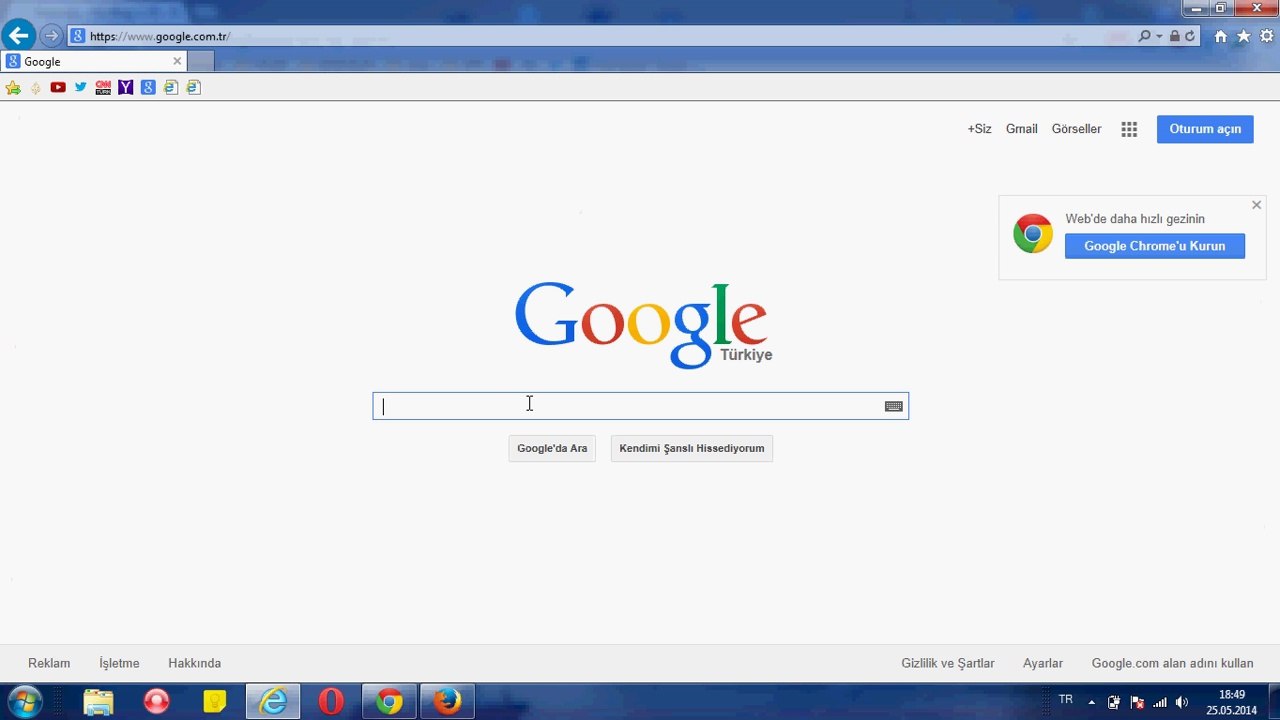1280x720 pixels.
Task: Click the network signal tray icon
Action: point(1160,702)
